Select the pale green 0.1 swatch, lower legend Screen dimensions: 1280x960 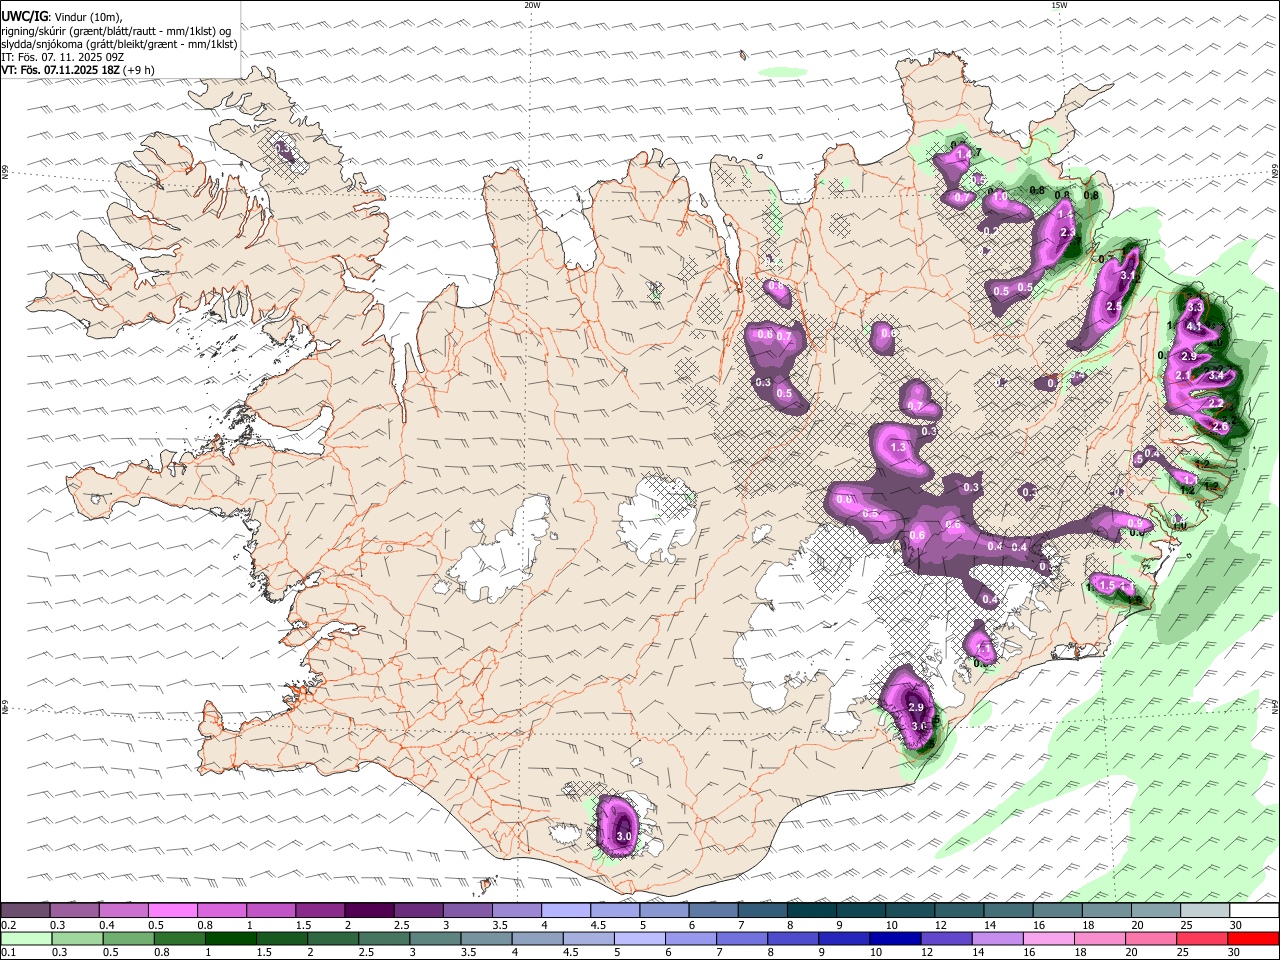tap(25, 939)
